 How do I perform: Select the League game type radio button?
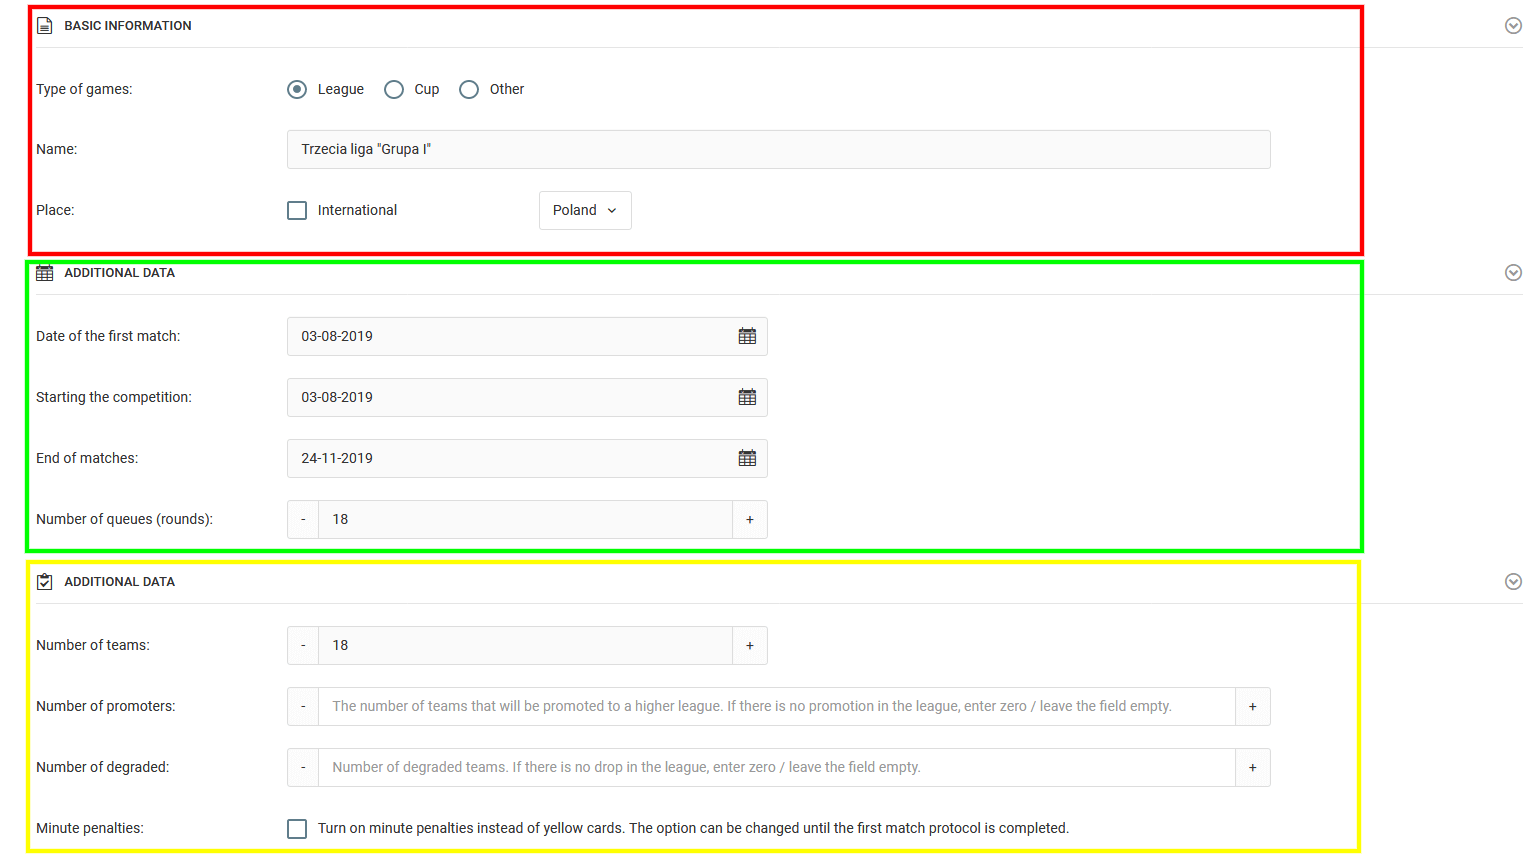pos(297,90)
